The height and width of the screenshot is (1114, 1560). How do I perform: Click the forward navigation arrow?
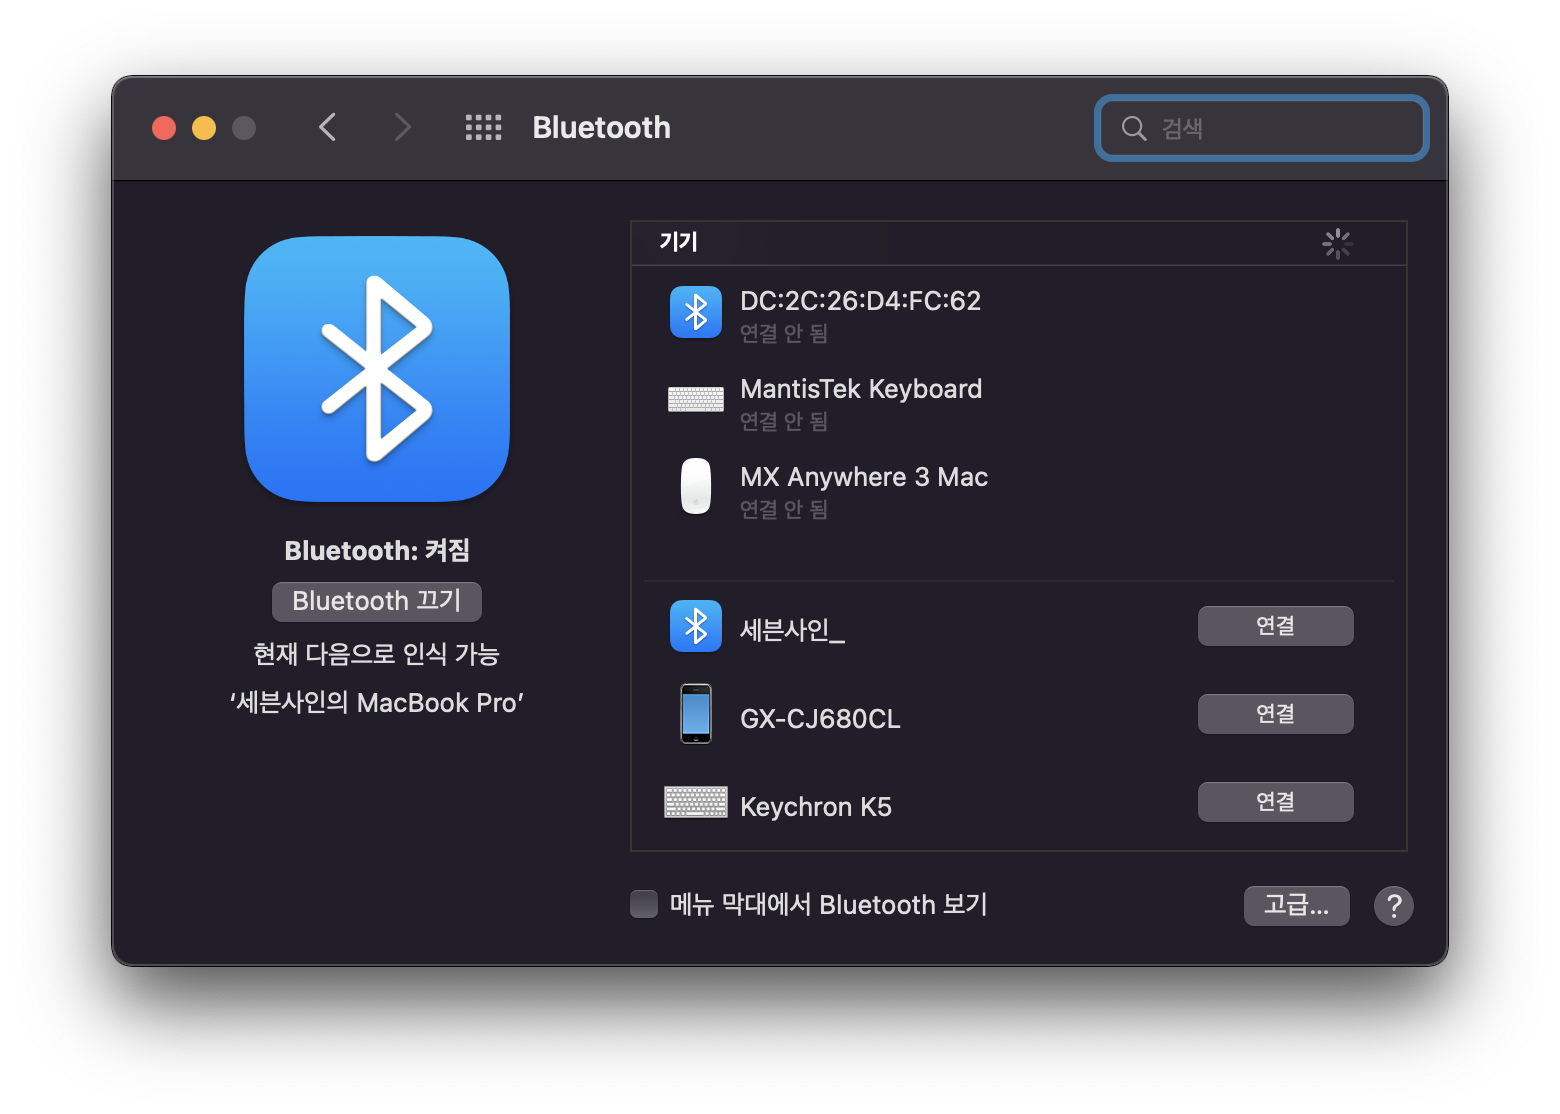(x=402, y=127)
